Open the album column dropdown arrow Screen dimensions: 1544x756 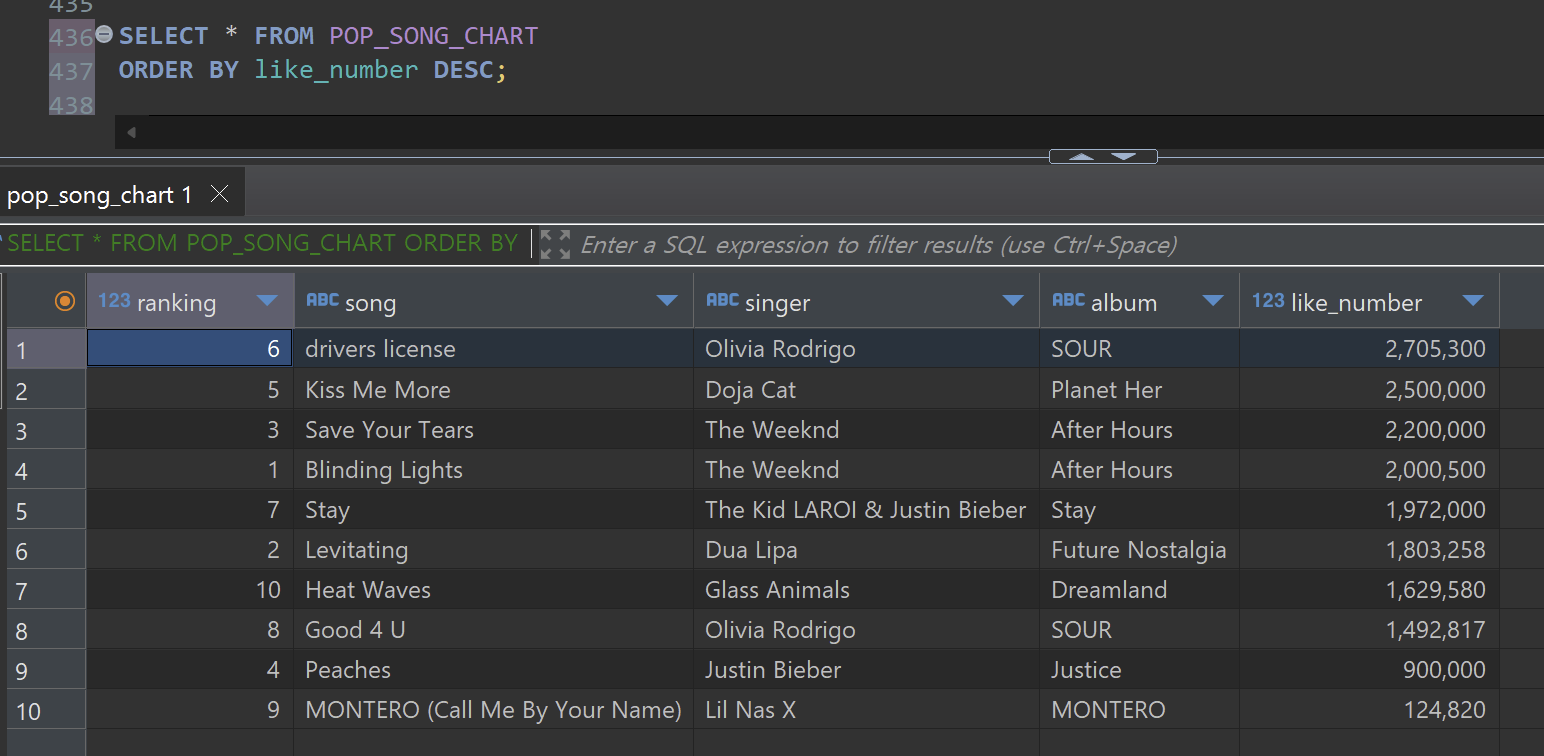[x=1213, y=301]
